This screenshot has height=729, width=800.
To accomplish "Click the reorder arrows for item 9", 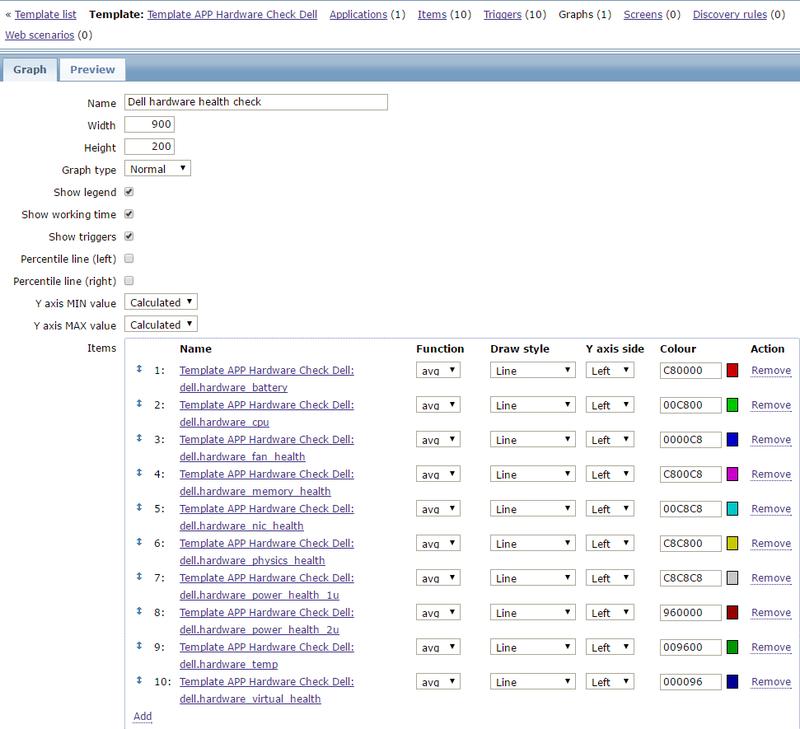I will click(x=139, y=646).
